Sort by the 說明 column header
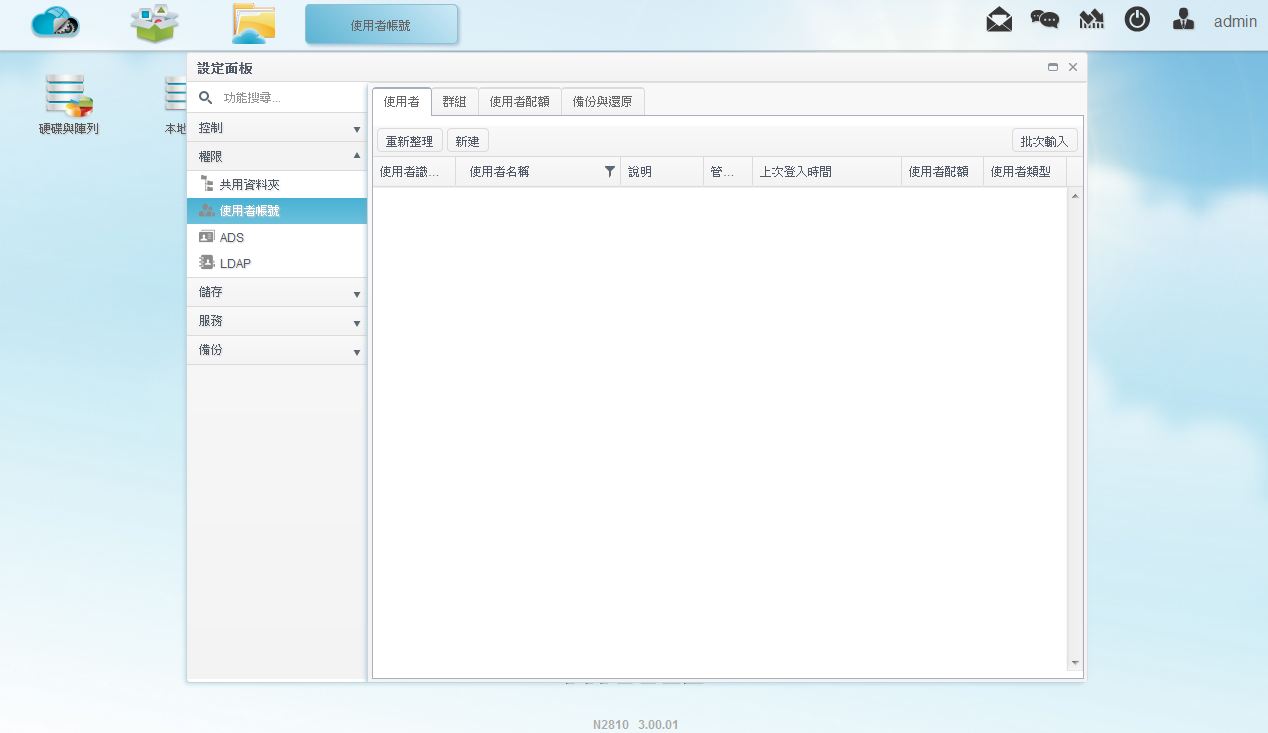The image size is (1268, 733). coord(662,172)
